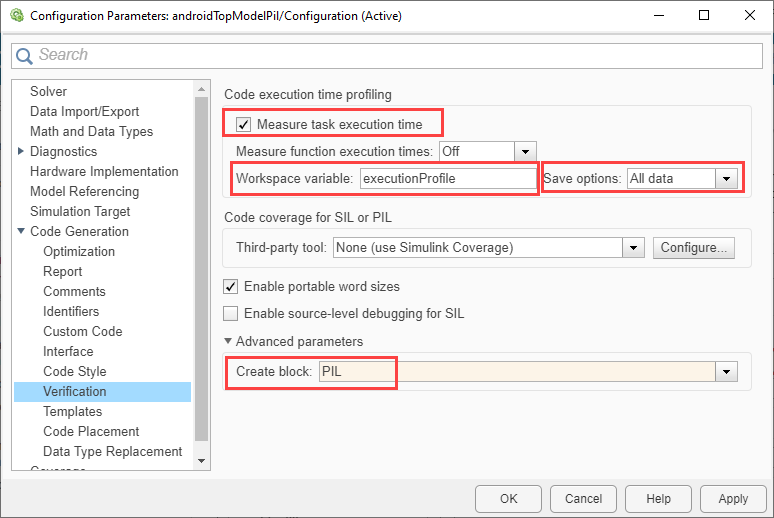Image resolution: width=774 pixels, height=518 pixels.
Task: Open the Create block dropdown arrow
Action: (727, 372)
